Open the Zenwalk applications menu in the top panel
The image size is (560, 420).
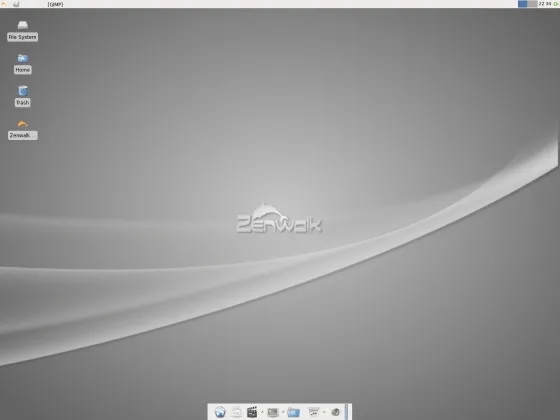click(4, 4)
